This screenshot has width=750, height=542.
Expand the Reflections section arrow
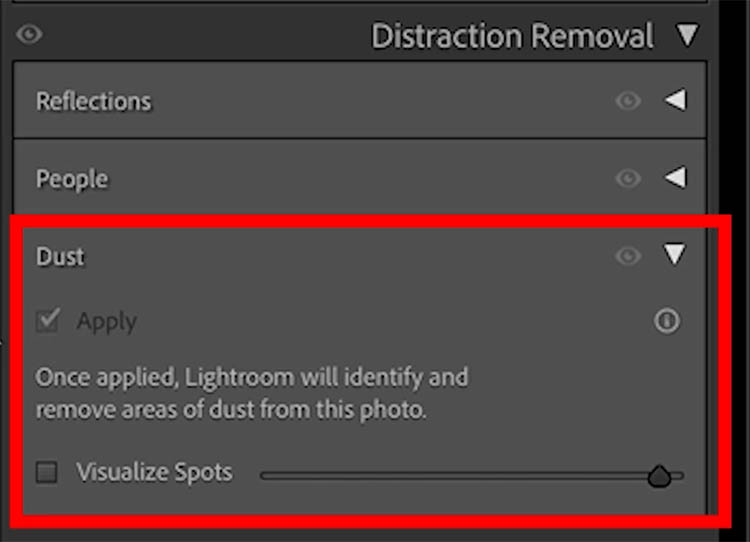coord(676,100)
